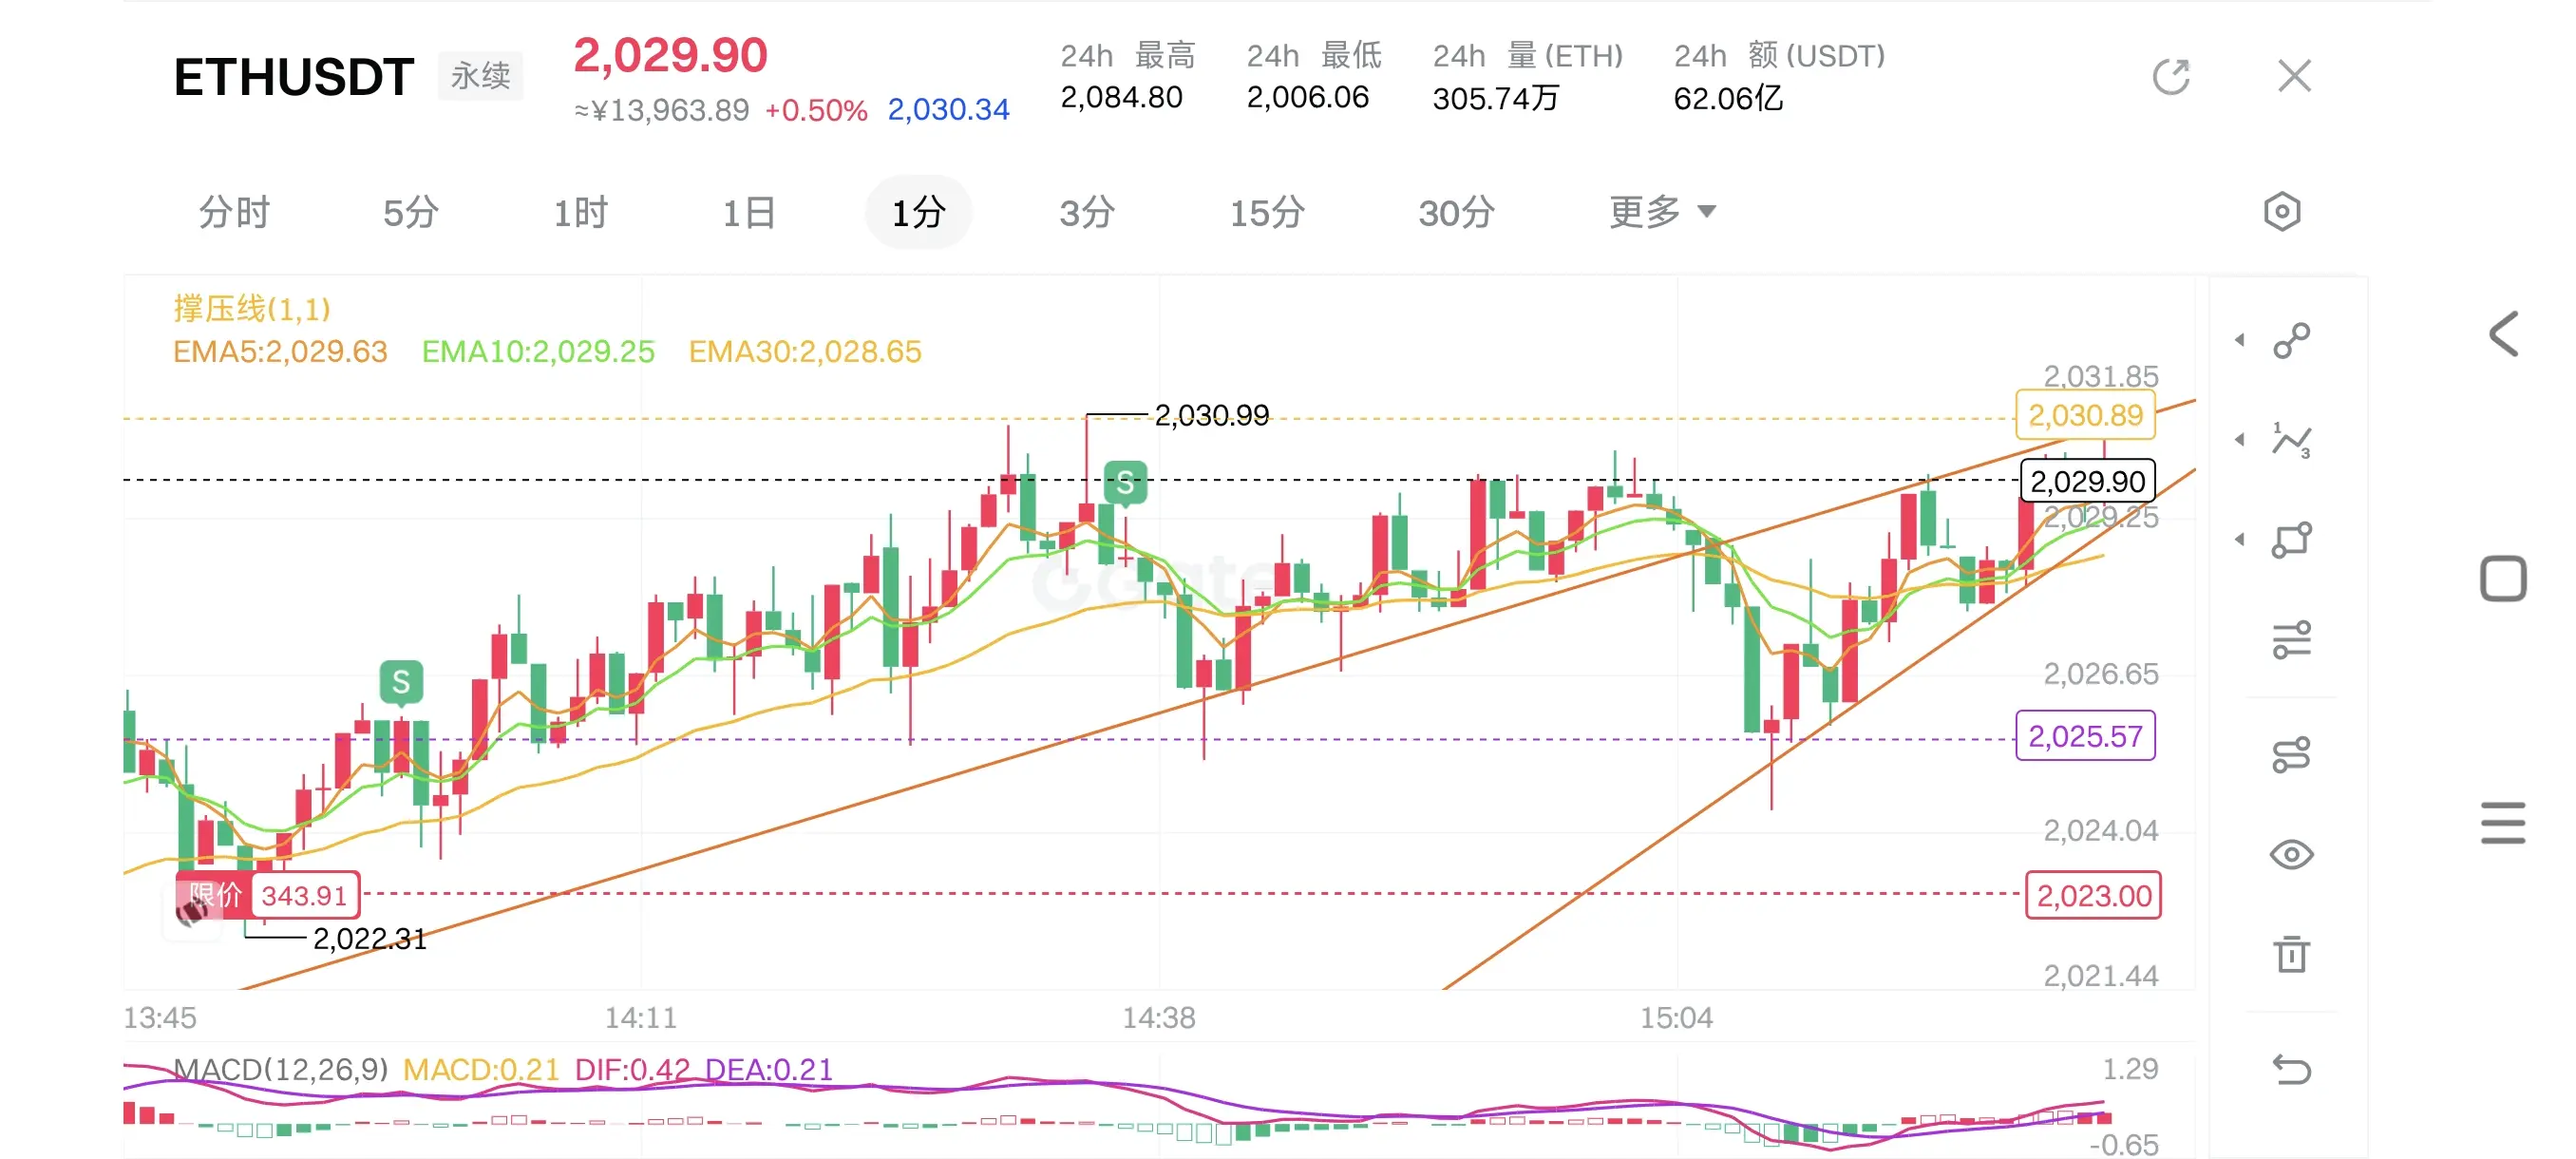Select the wave pattern drawing tool
Image resolution: width=2576 pixels, height=1159 pixels.
point(2291,440)
